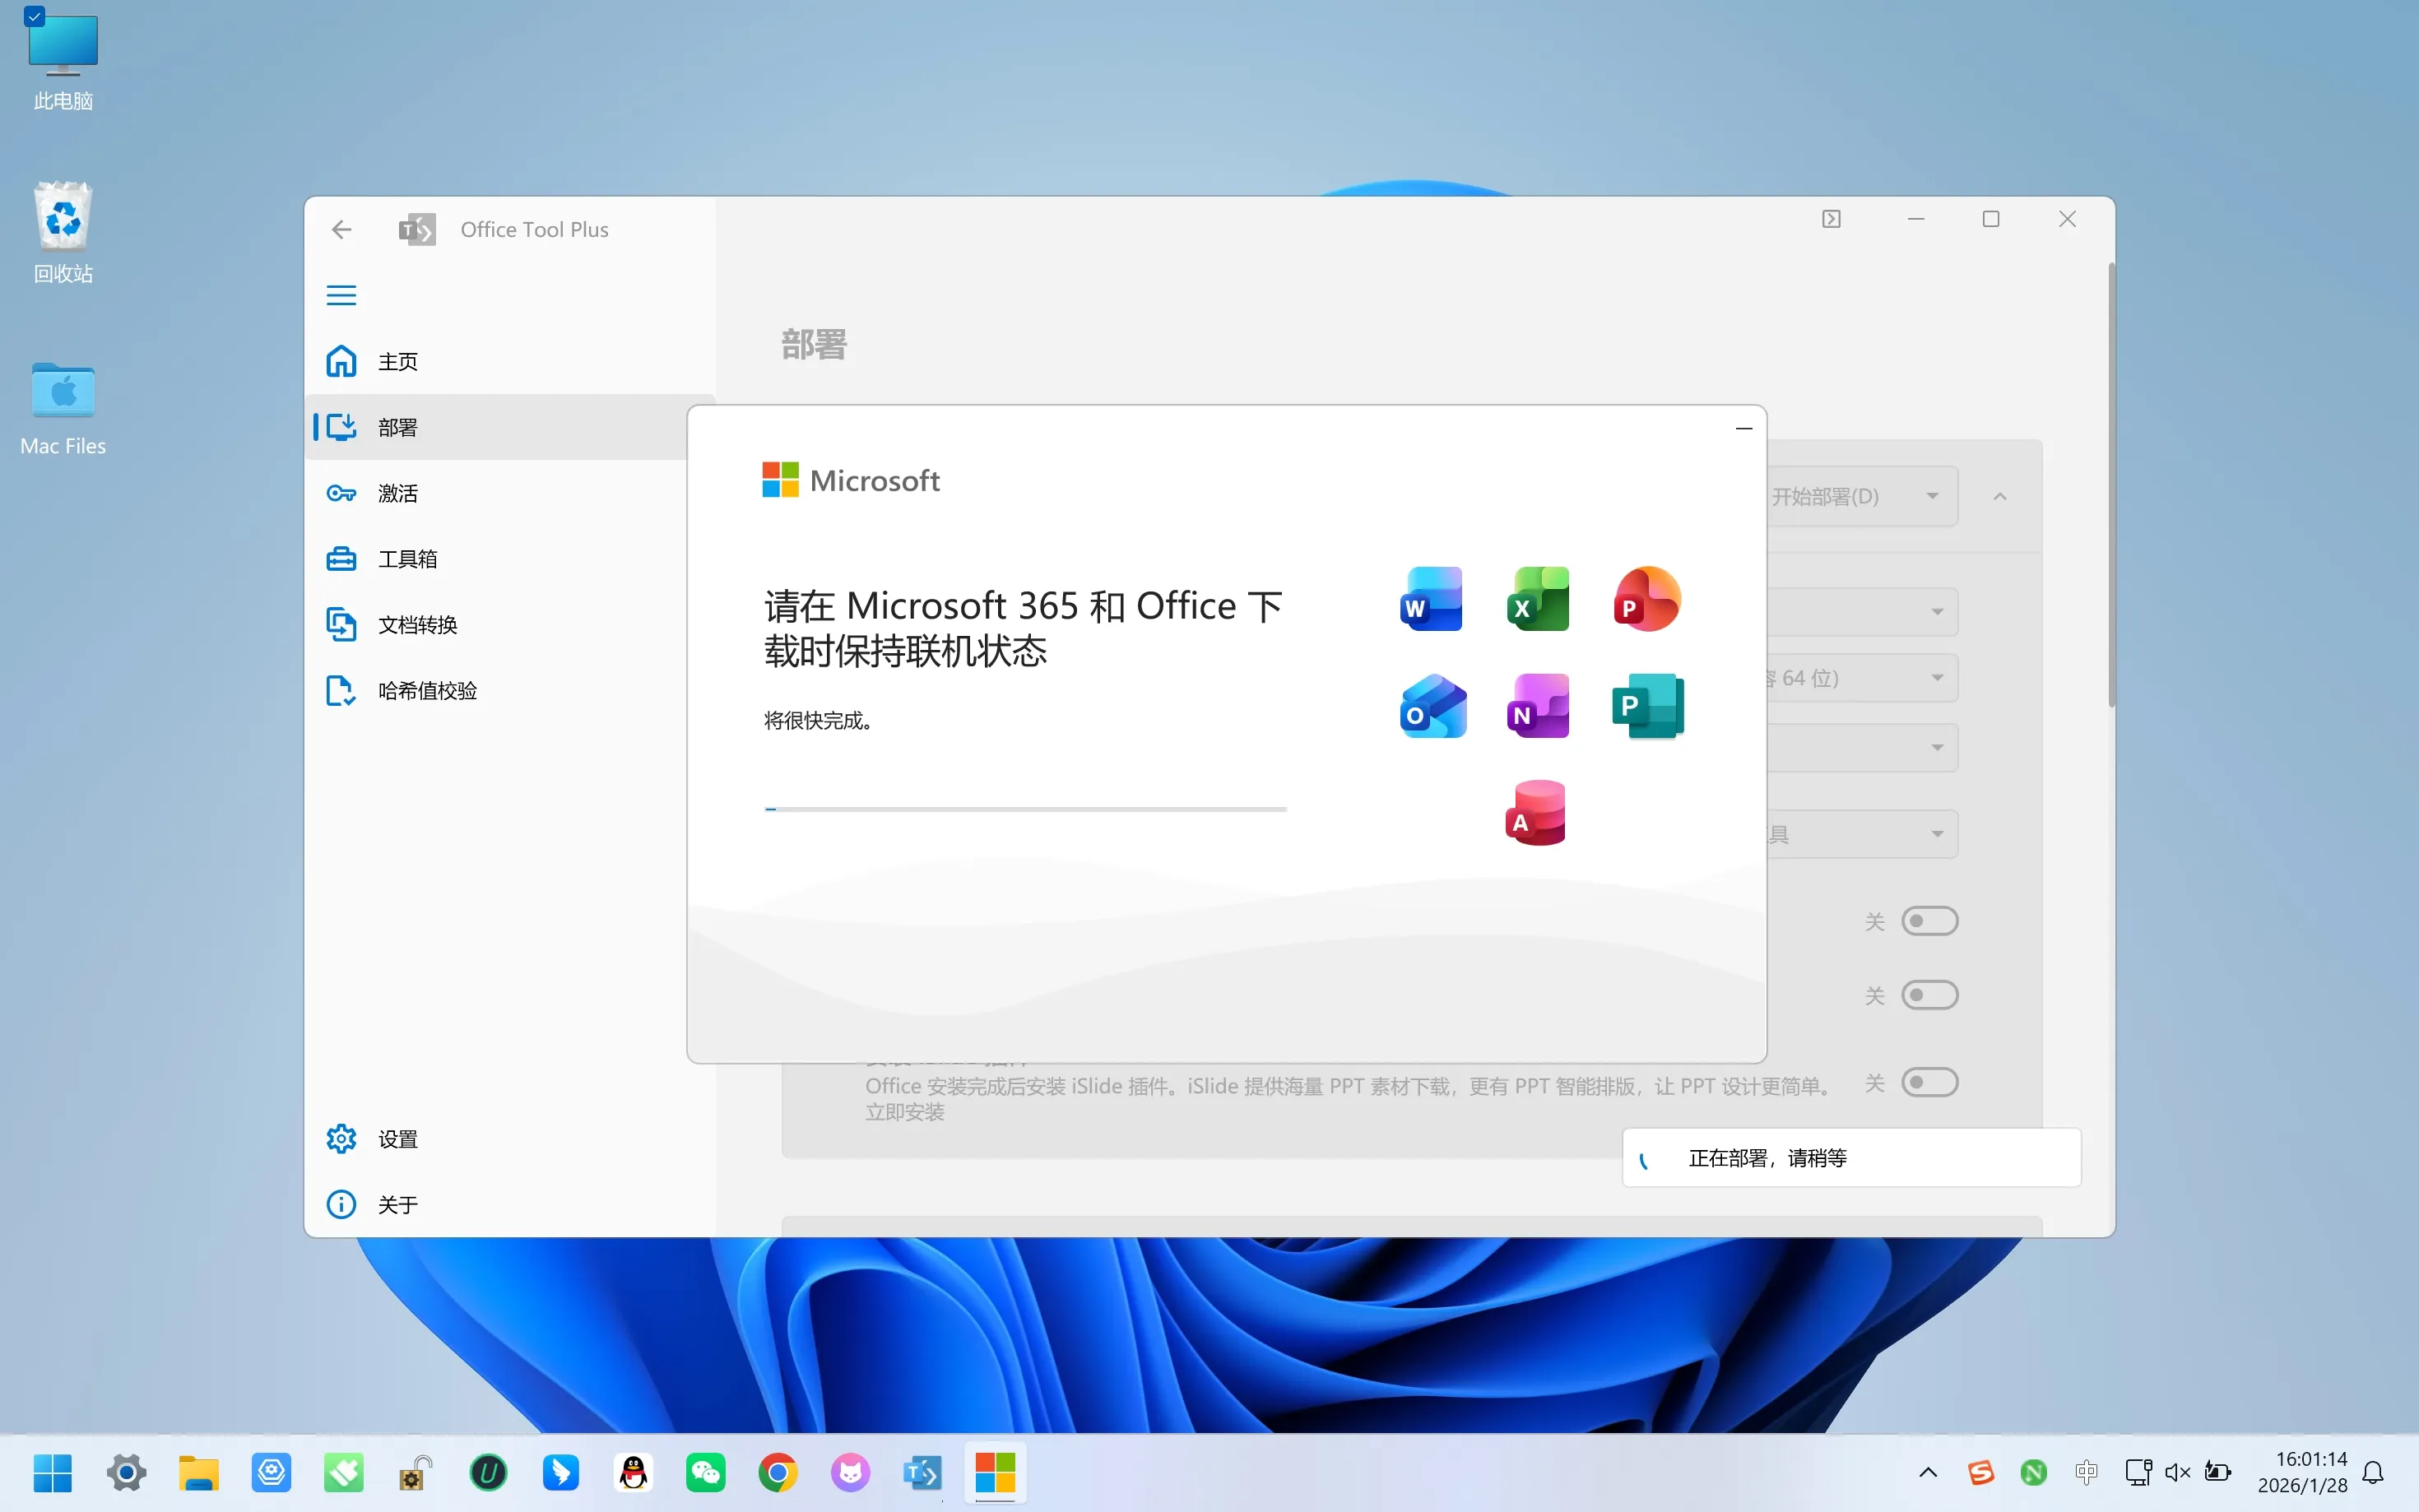Collapse the deploy section chevron
Screen dimensions: 2419x1512
(2000, 496)
